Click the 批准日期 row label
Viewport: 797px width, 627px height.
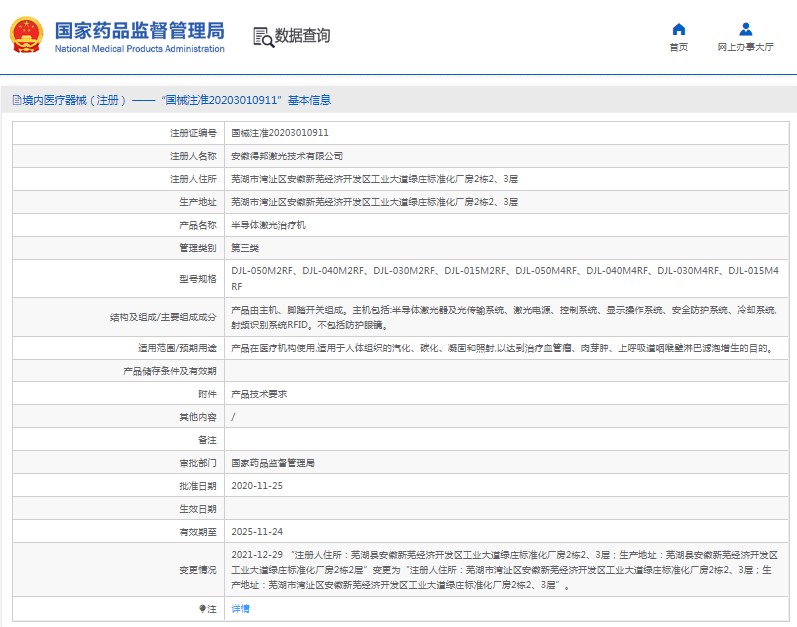point(198,486)
